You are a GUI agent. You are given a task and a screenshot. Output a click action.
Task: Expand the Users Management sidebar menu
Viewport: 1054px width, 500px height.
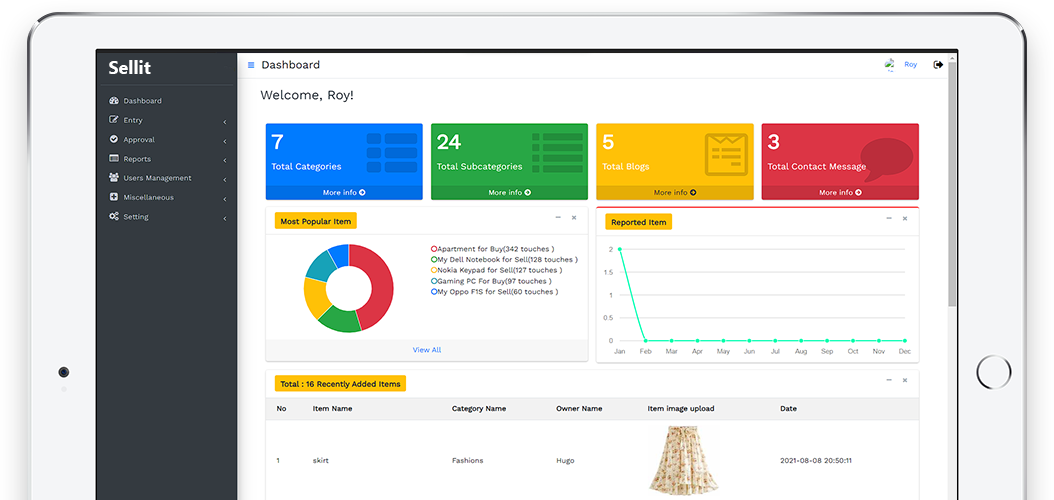pos(166,178)
